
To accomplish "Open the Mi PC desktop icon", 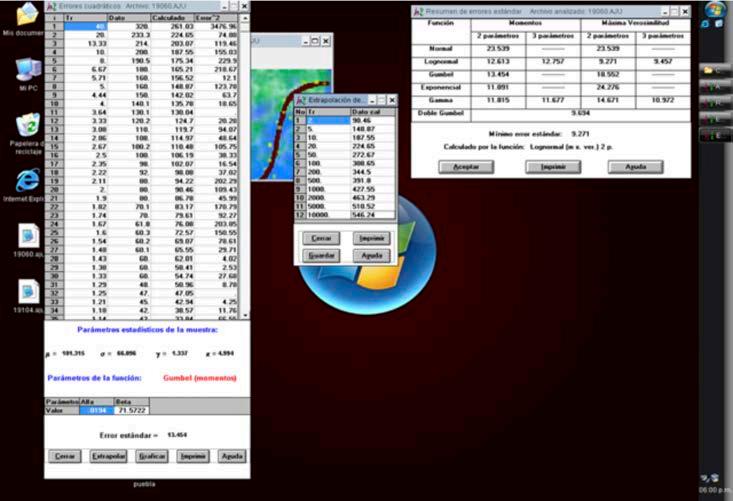I will point(29,70).
